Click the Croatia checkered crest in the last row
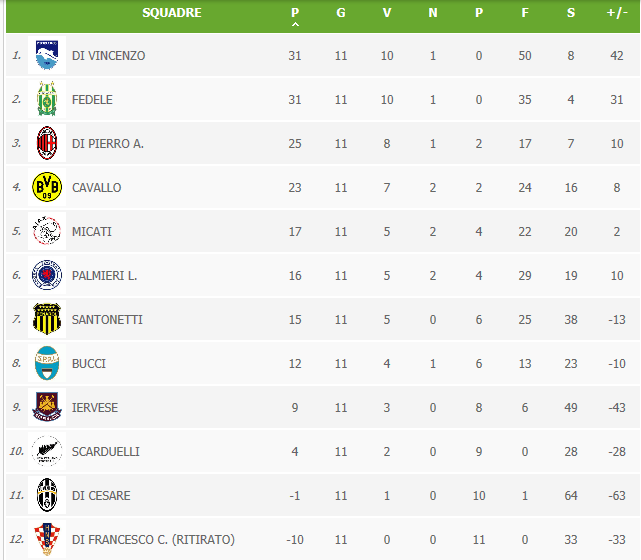Image resolution: width=641 pixels, height=560 pixels. click(47, 539)
